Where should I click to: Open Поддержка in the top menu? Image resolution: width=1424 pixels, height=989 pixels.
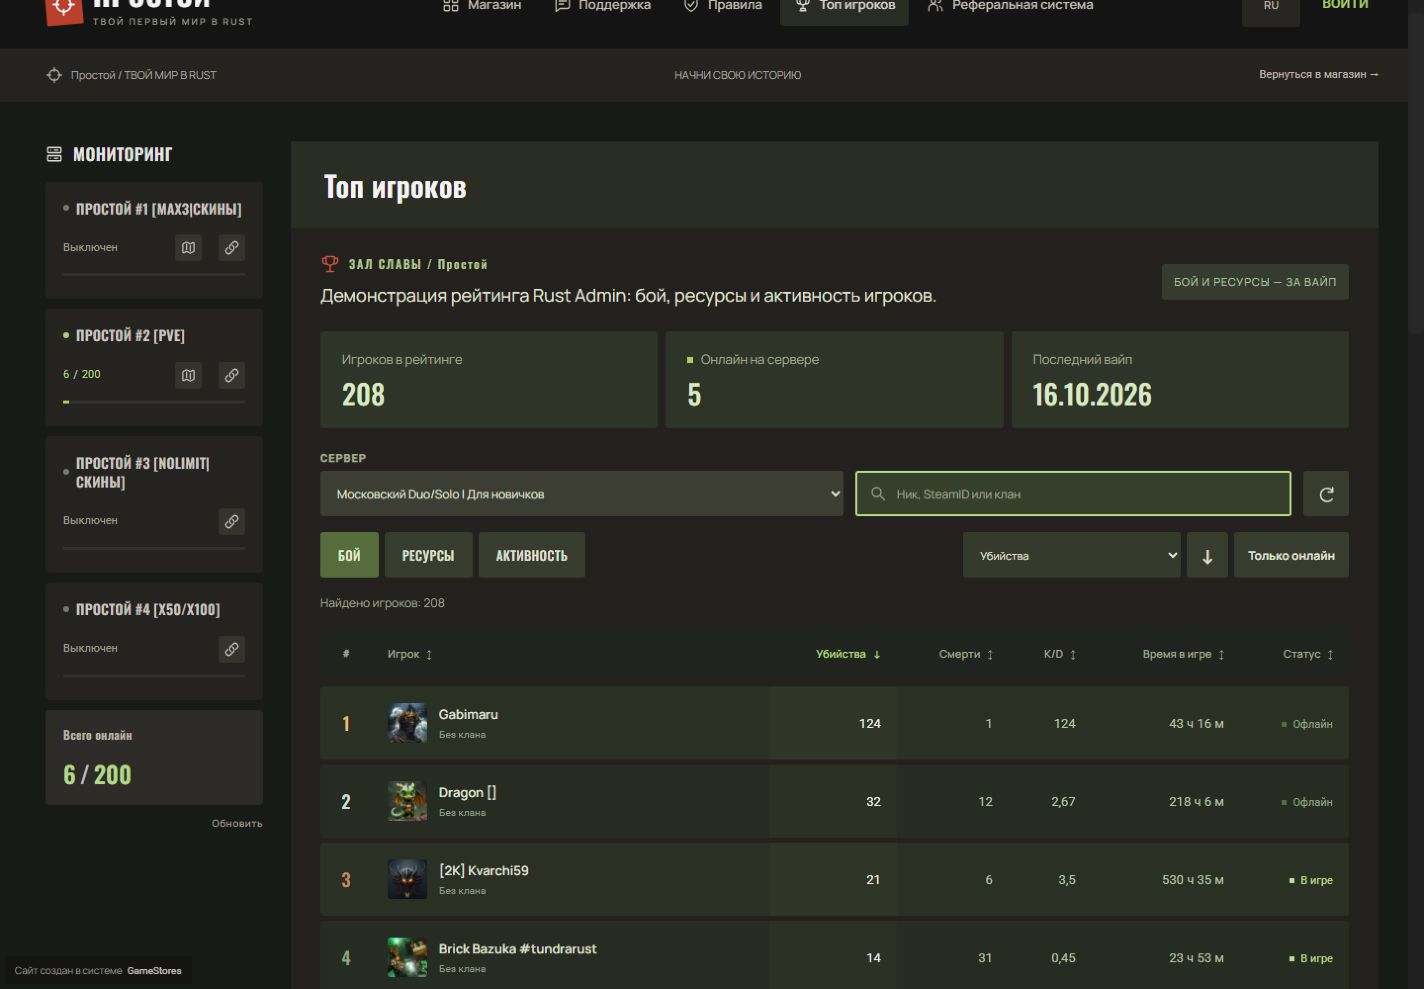point(603,6)
